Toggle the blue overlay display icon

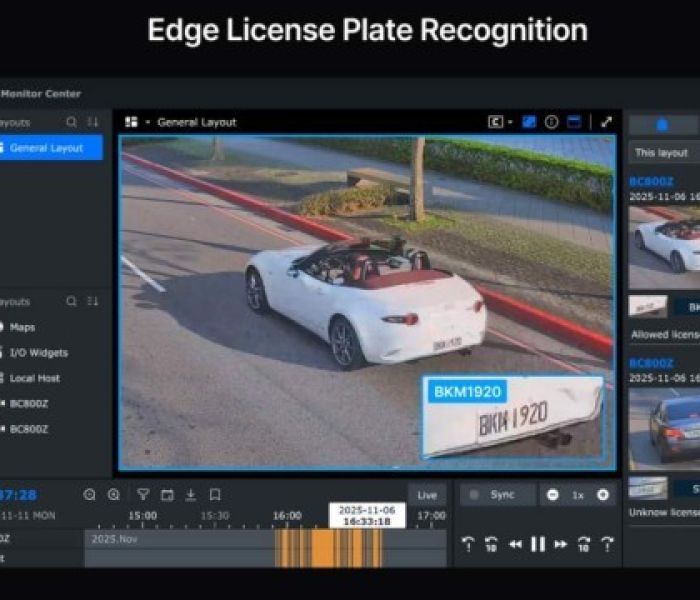529,122
